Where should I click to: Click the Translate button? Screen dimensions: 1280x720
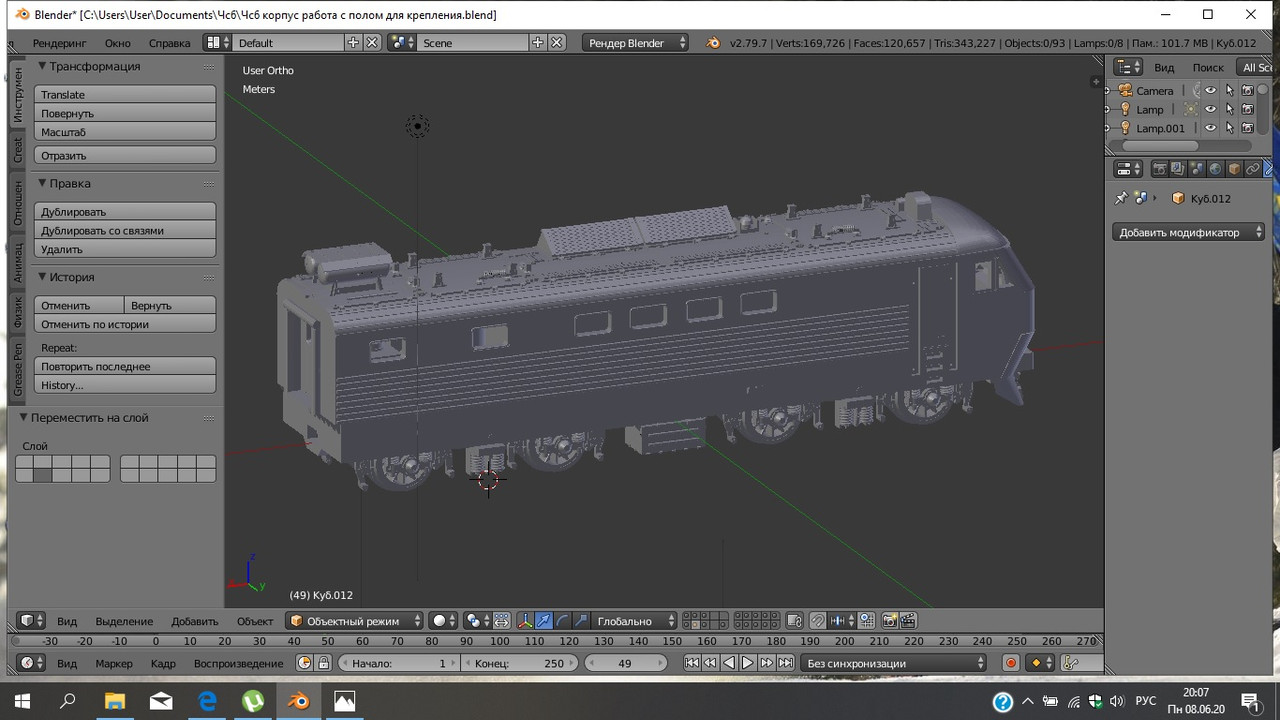pyautogui.click(x=125, y=94)
